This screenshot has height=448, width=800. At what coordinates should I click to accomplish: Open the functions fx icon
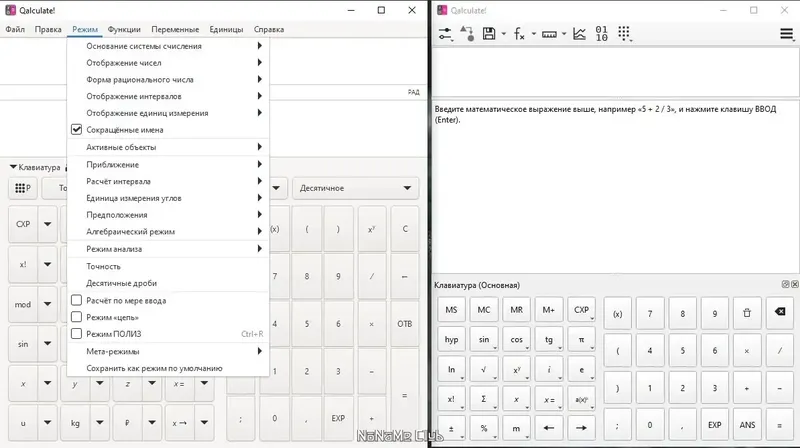519,34
